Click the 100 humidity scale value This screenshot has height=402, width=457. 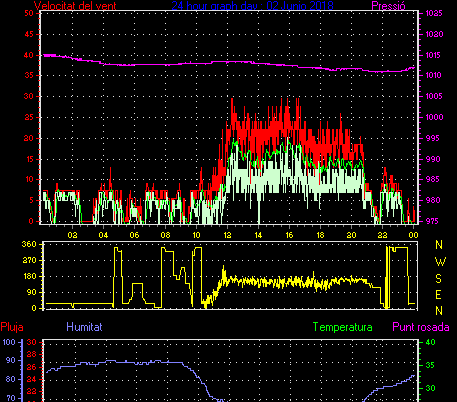9,342
